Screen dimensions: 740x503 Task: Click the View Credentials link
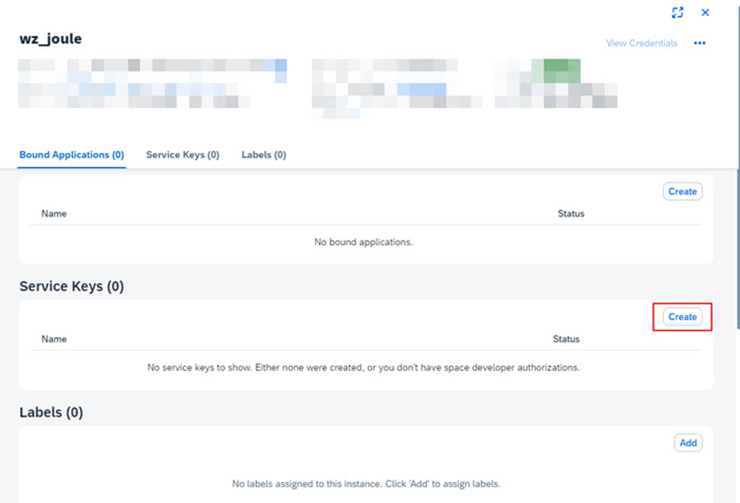coord(641,44)
